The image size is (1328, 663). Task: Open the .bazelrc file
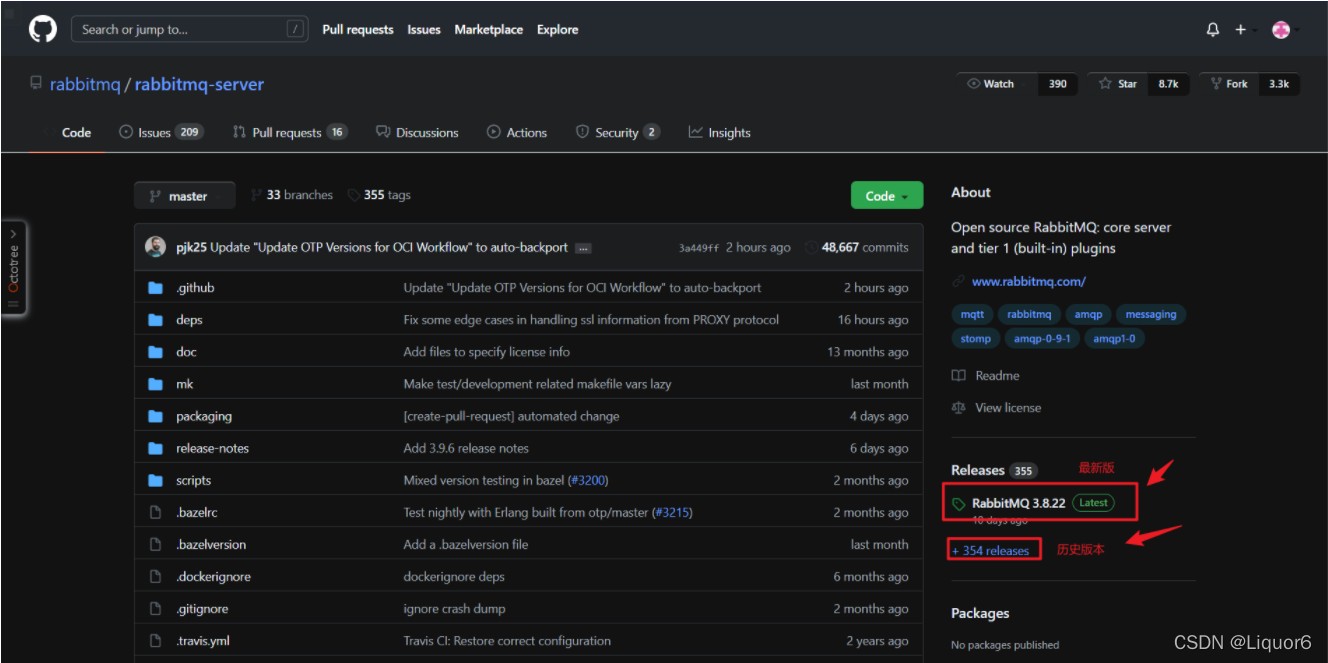[x=197, y=512]
